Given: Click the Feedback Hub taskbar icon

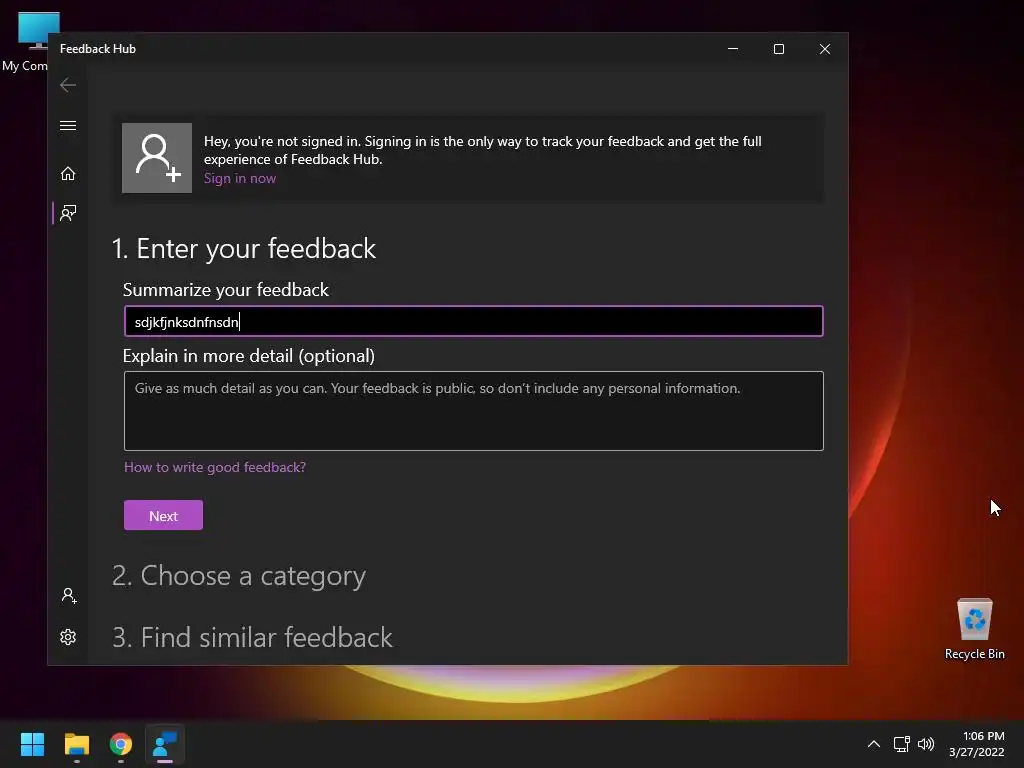Looking at the screenshot, I should click(165, 744).
